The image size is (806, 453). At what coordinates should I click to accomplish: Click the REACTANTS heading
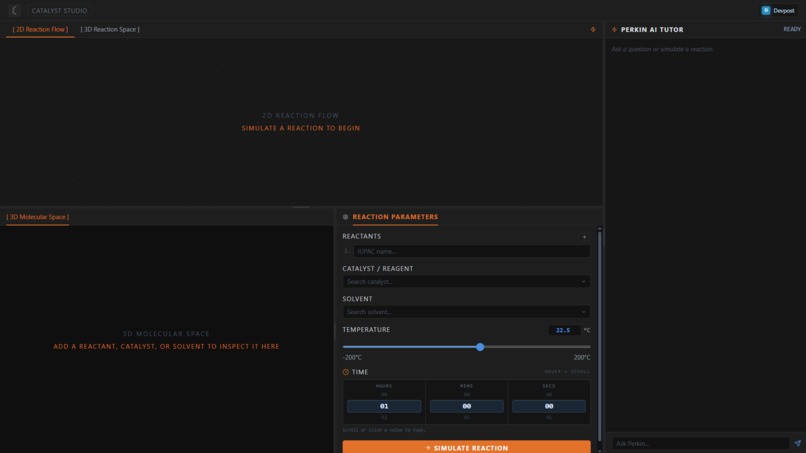pos(361,237)
